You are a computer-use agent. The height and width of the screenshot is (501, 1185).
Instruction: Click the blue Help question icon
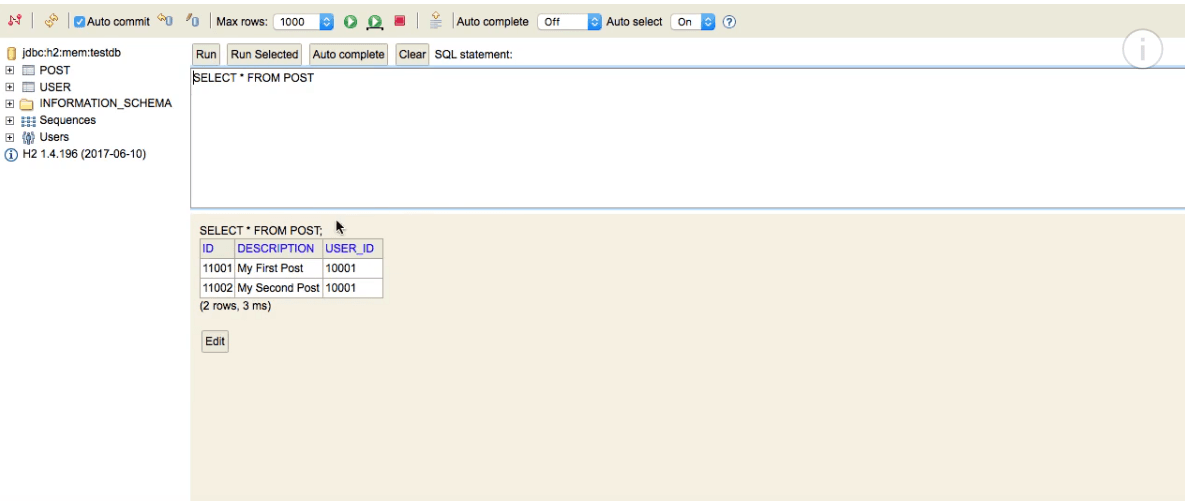click(x=729, y=22)
